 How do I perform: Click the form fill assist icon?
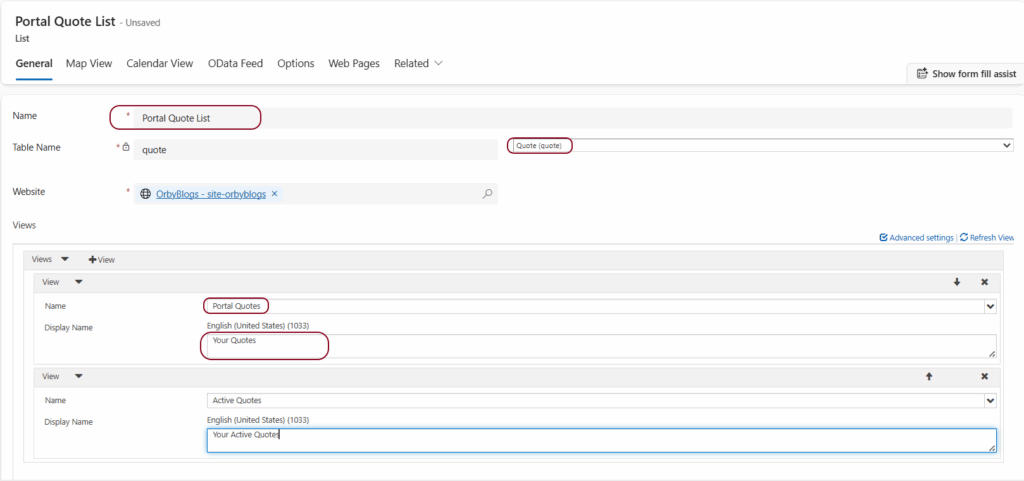tap(922, 74)
